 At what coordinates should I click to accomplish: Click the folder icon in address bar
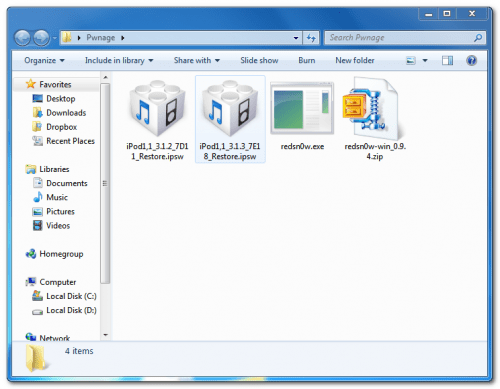tap(67, 37)
